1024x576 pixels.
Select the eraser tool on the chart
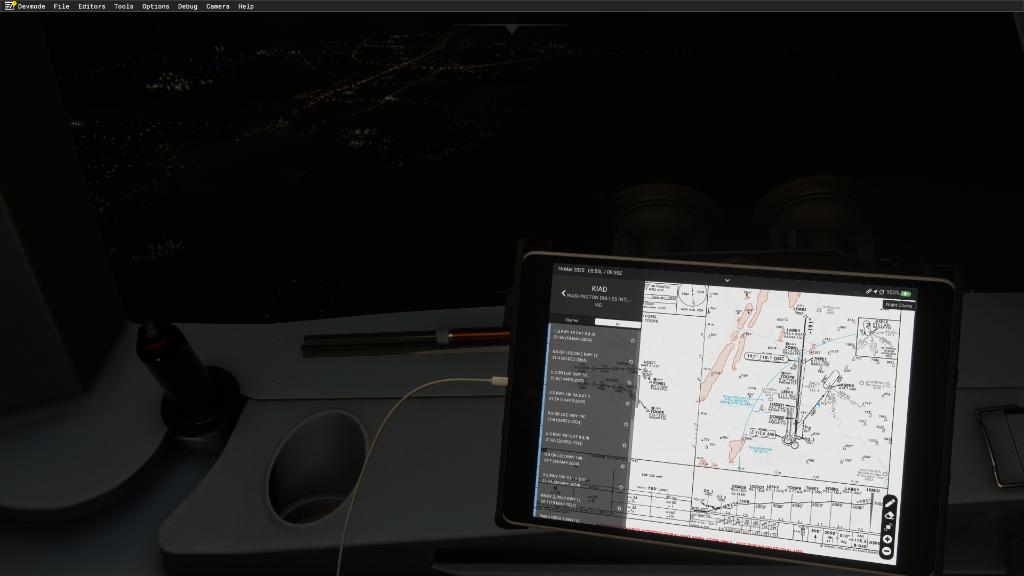click(888, 516)
